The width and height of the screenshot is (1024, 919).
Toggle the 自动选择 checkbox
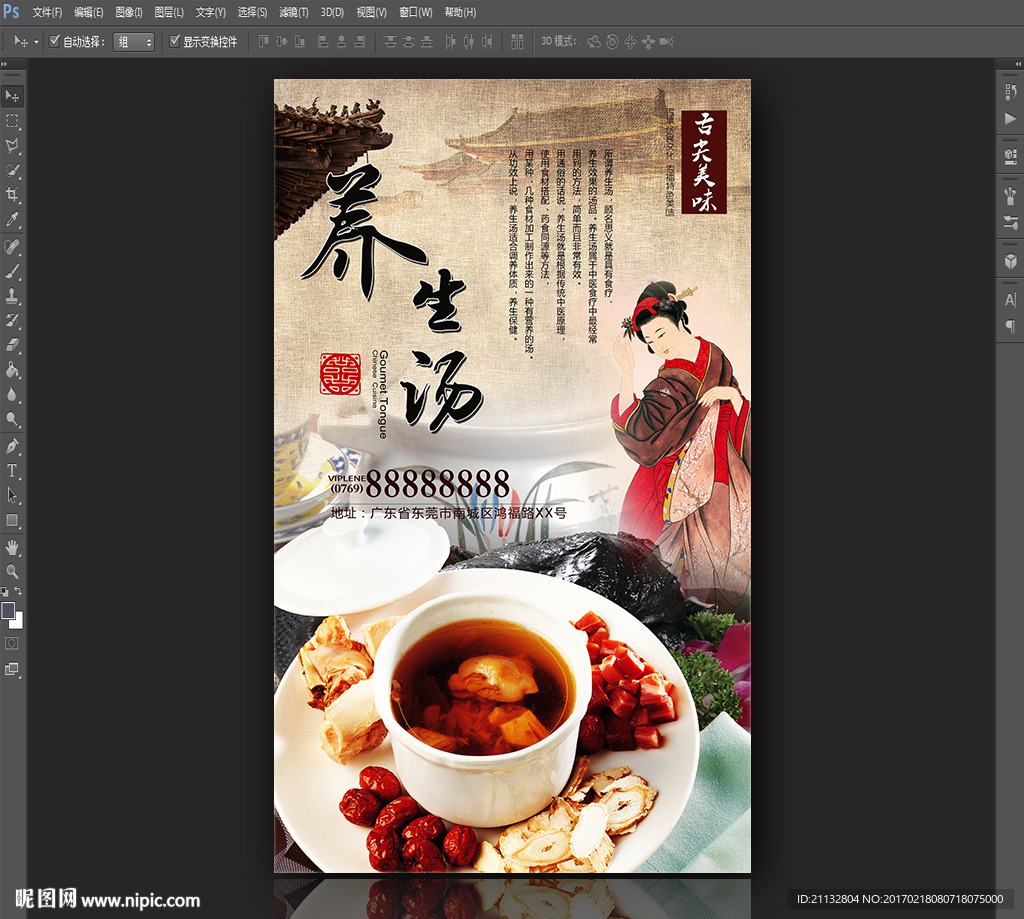click(55, 41)
